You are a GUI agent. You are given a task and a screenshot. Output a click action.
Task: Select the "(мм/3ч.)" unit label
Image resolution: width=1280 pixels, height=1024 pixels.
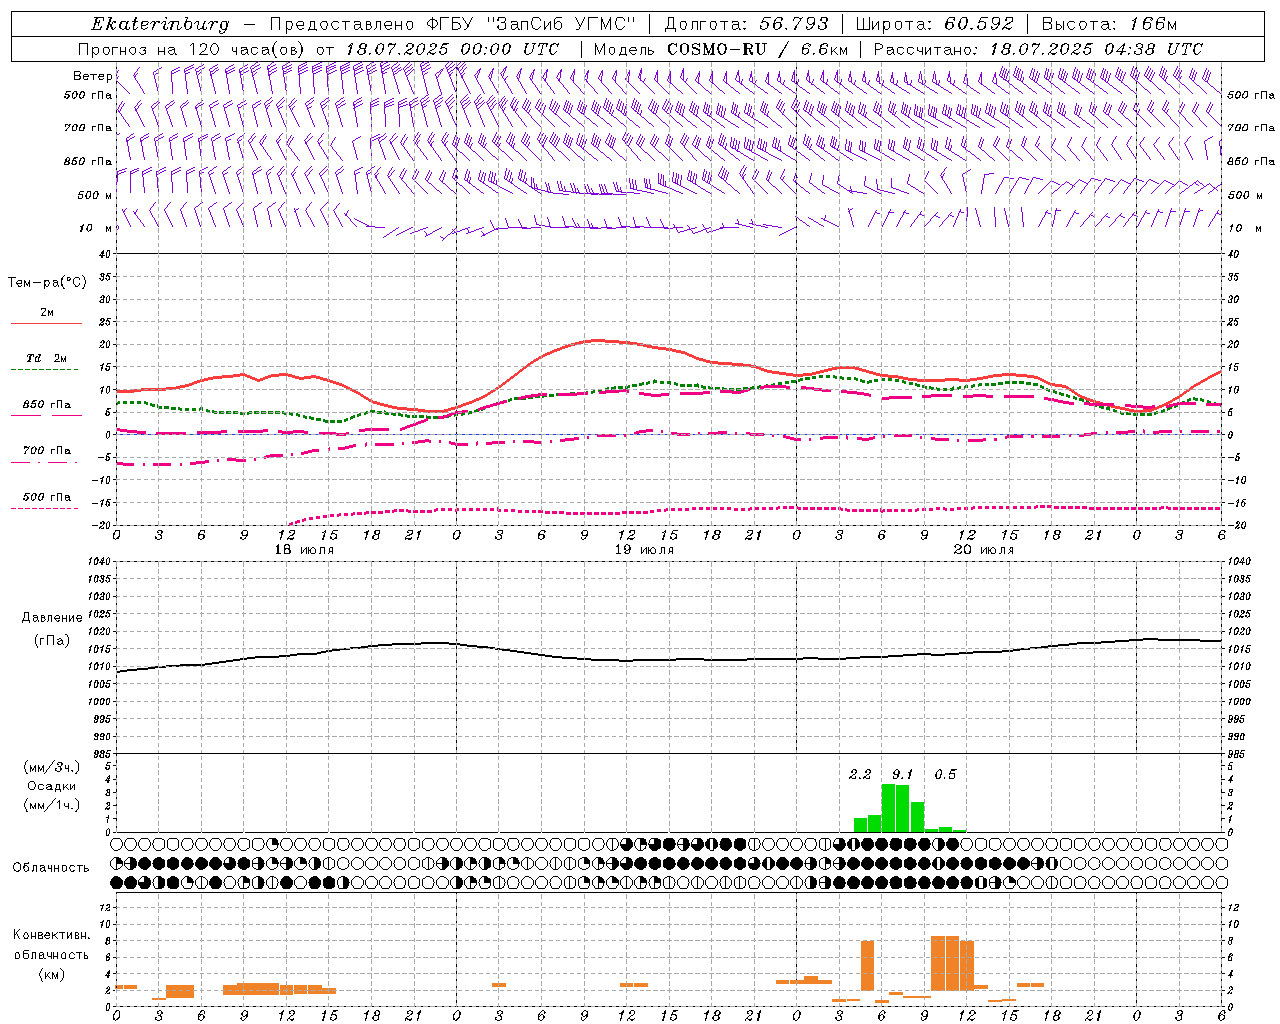(x=52, y=767)
